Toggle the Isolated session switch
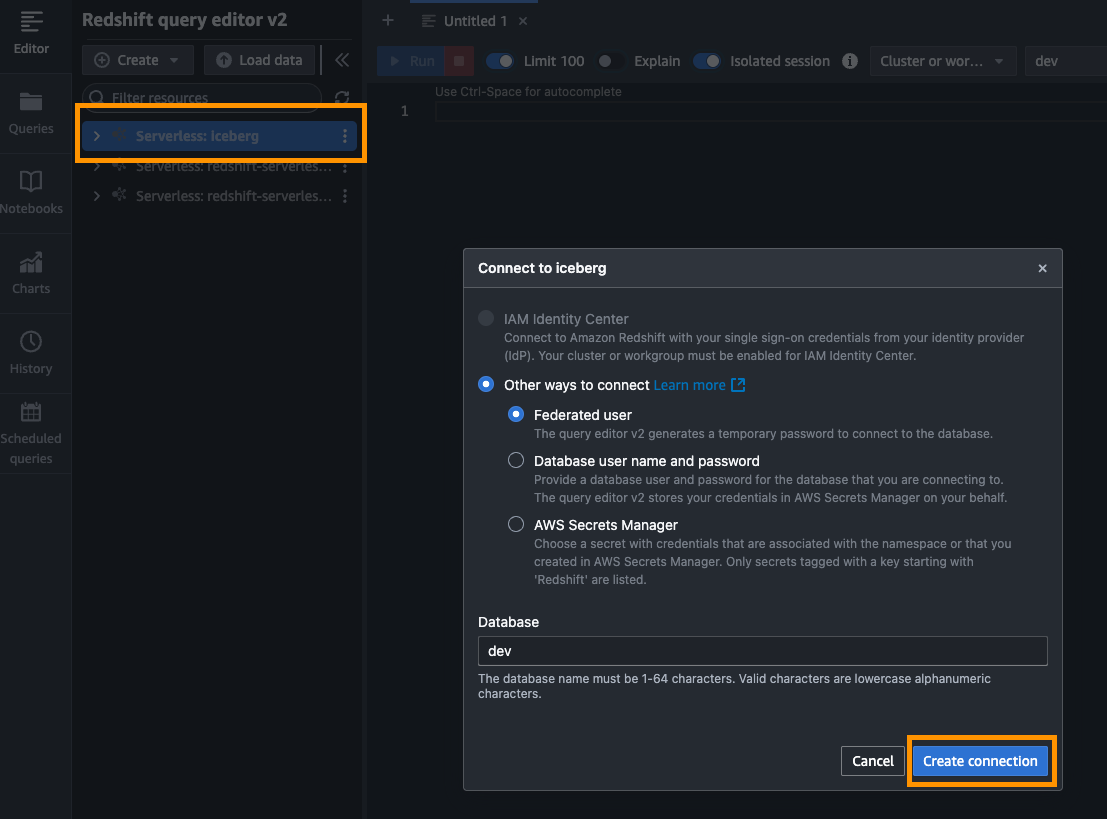1107x819 pixels. pyautogui.click(x=707, y=61)
